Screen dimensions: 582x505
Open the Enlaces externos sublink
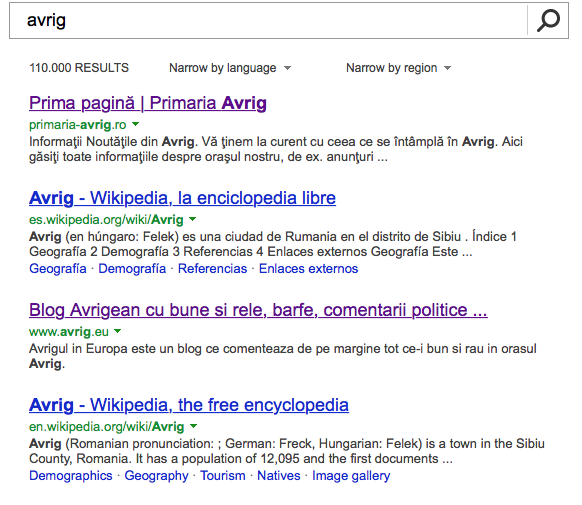[x=308, y=269]
